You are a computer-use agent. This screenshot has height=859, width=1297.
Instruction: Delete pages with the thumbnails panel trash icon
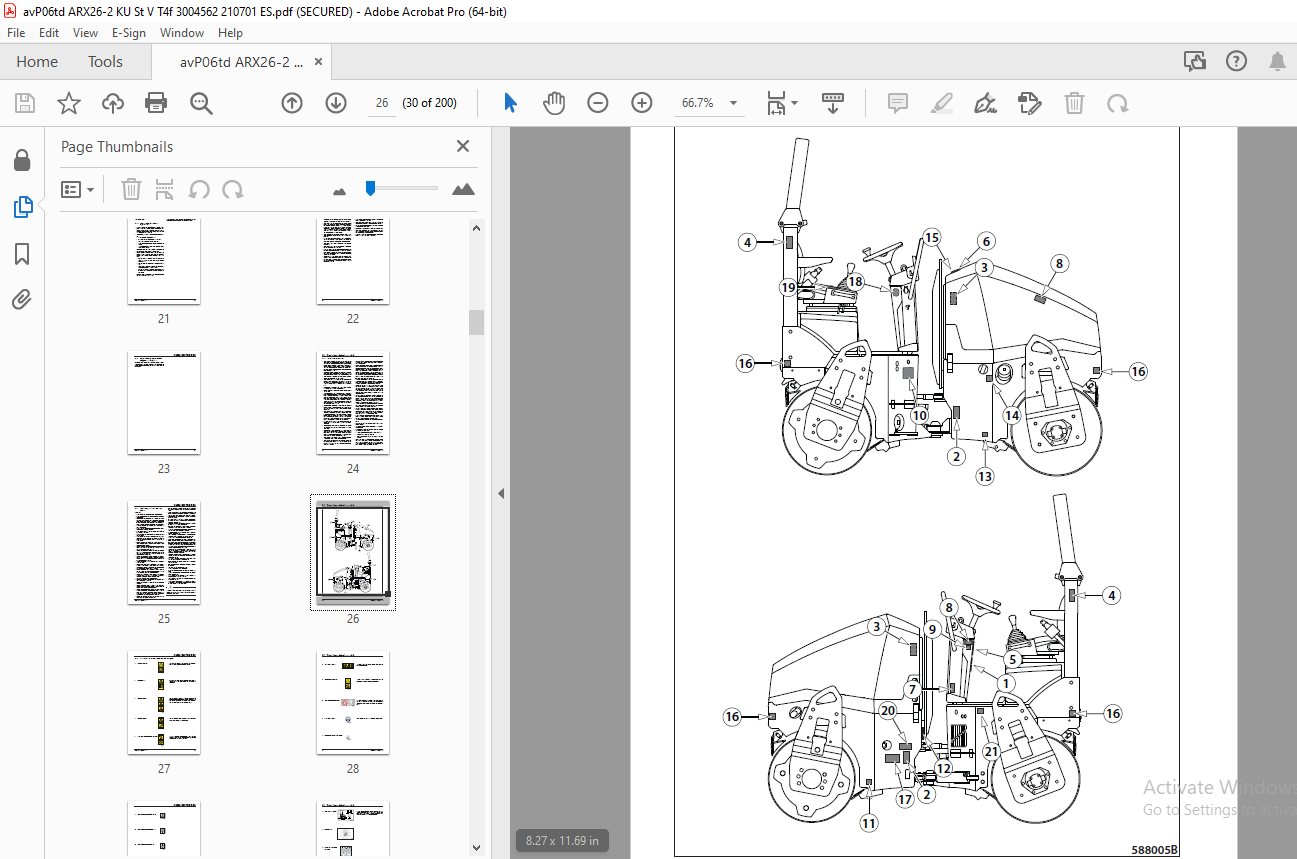[x=131, y=189]
